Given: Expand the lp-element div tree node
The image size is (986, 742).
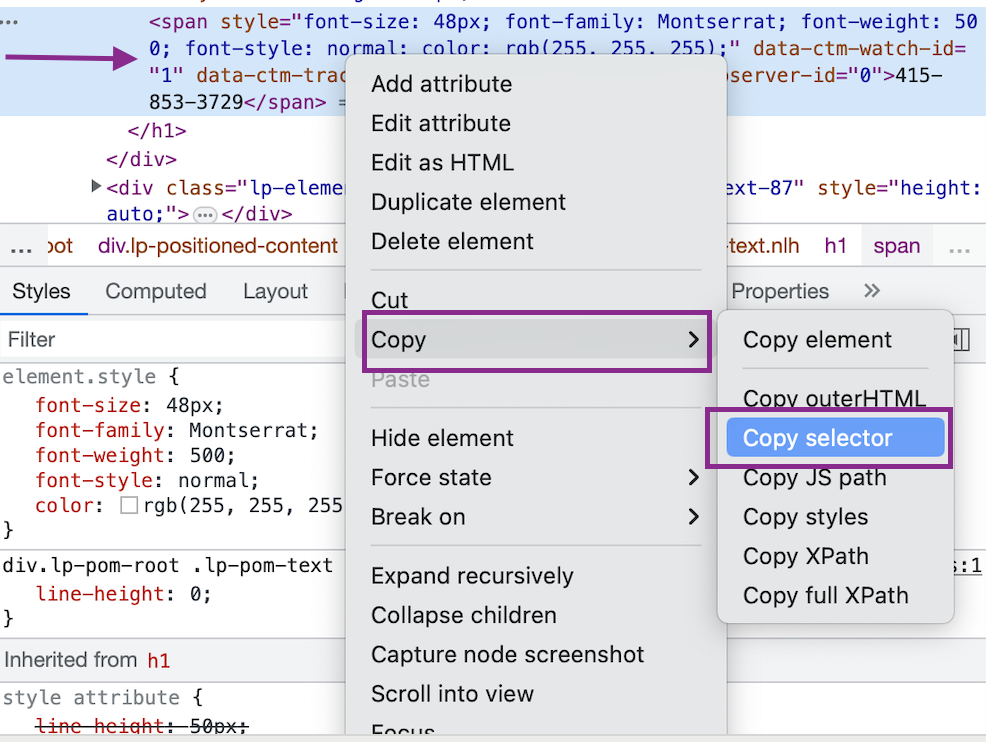Looking at the screenshot, I should [x=96, y=186].
